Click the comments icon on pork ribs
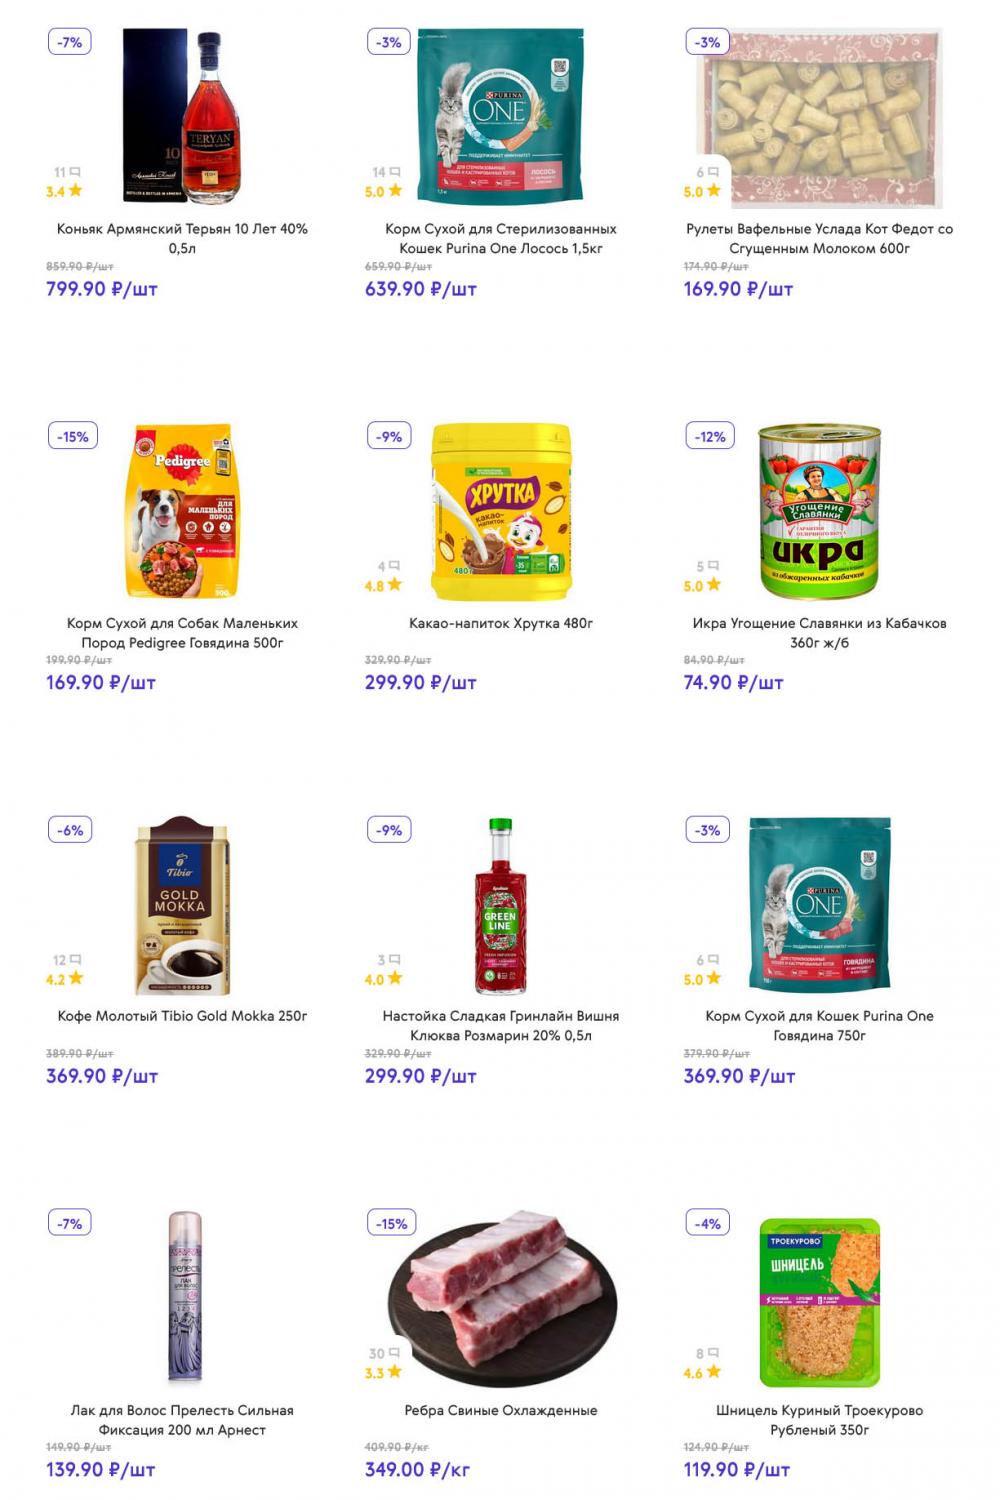The image size is (1000, 1500). click(x=393, y=1353)
